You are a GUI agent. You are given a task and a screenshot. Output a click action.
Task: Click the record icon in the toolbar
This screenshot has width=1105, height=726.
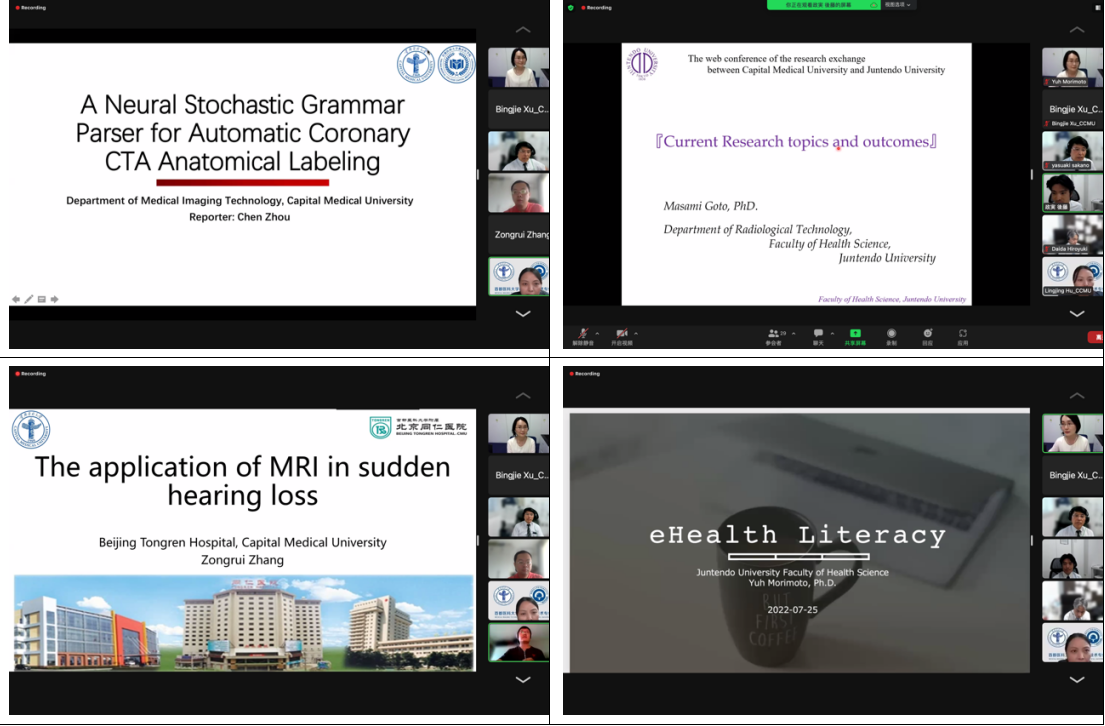pyautogui.click(x=891, y=333)
